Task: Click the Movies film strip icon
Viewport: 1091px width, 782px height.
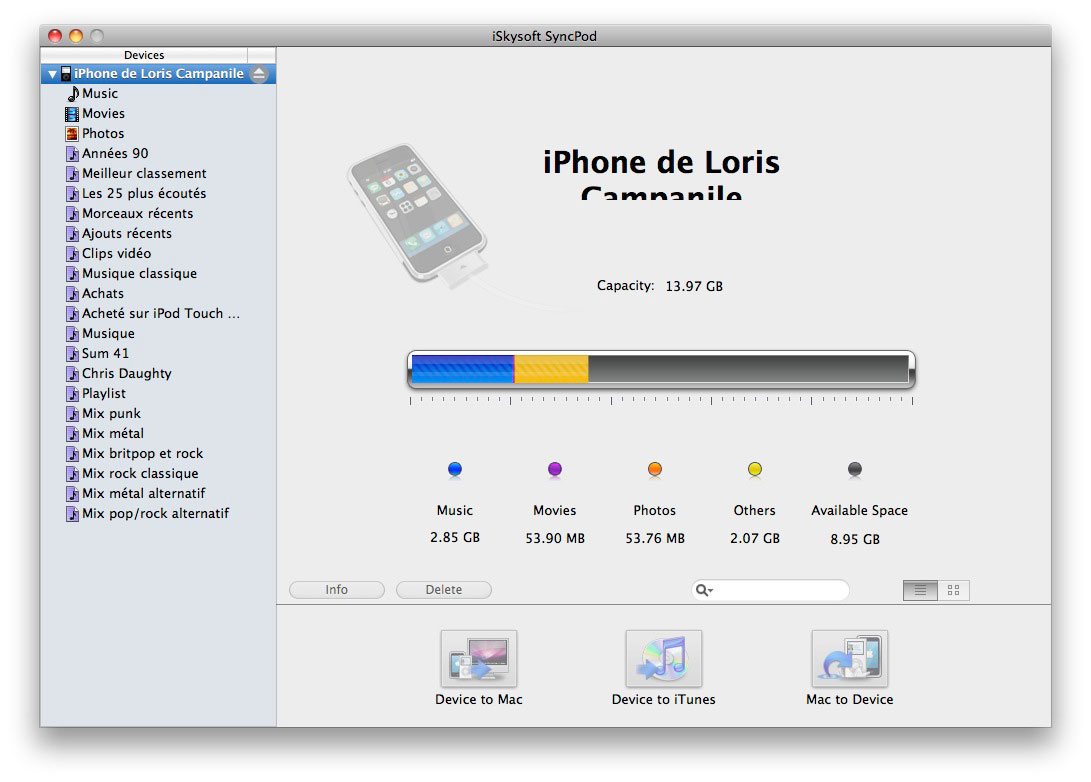Action: pos(72,113)
